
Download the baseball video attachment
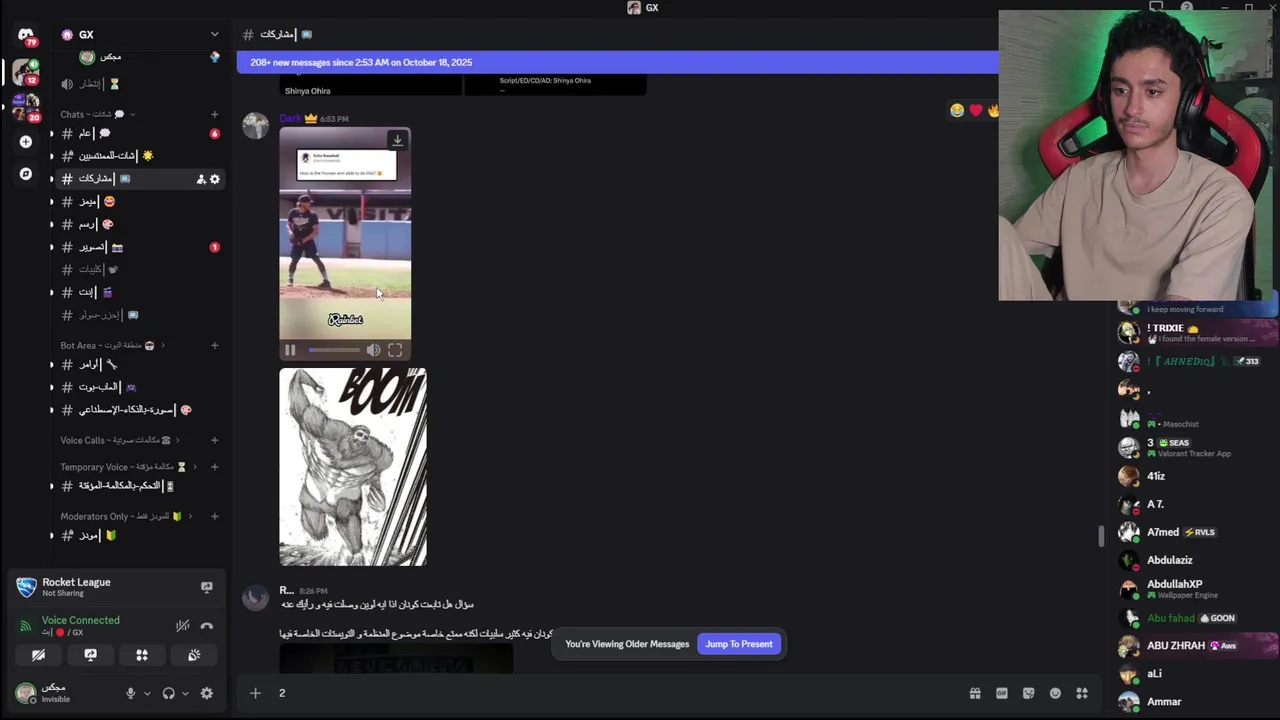click(x=397, y=140)
